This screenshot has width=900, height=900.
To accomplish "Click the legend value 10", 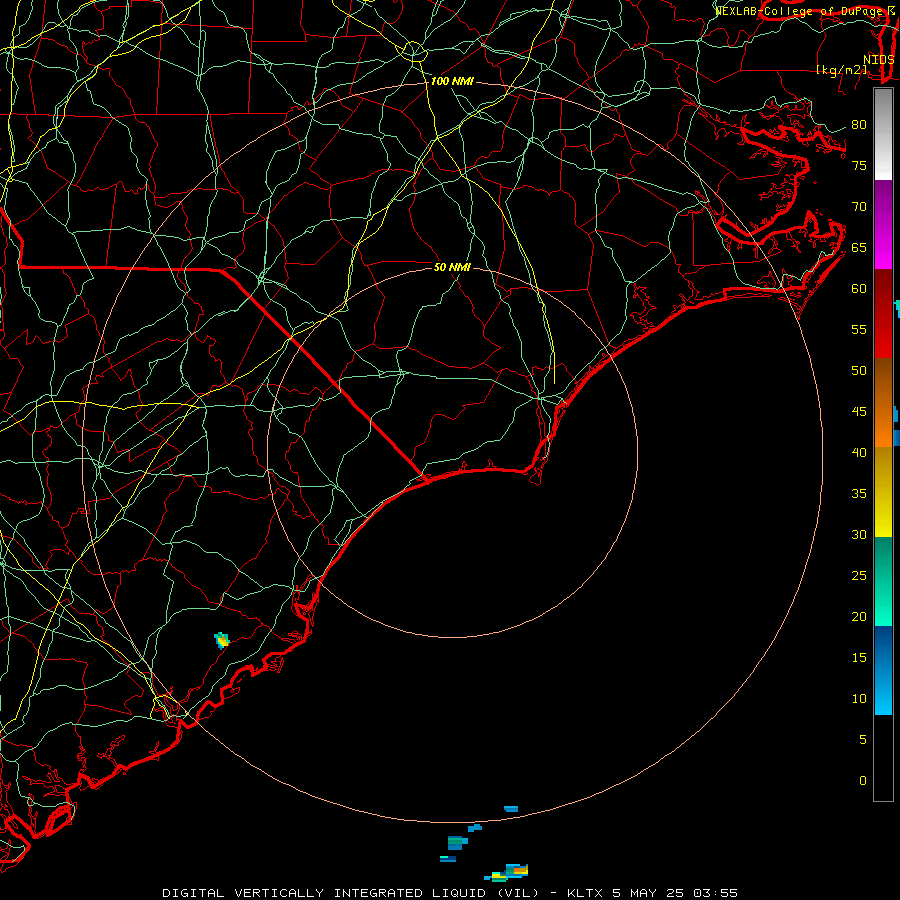I will tap(859, 699).
